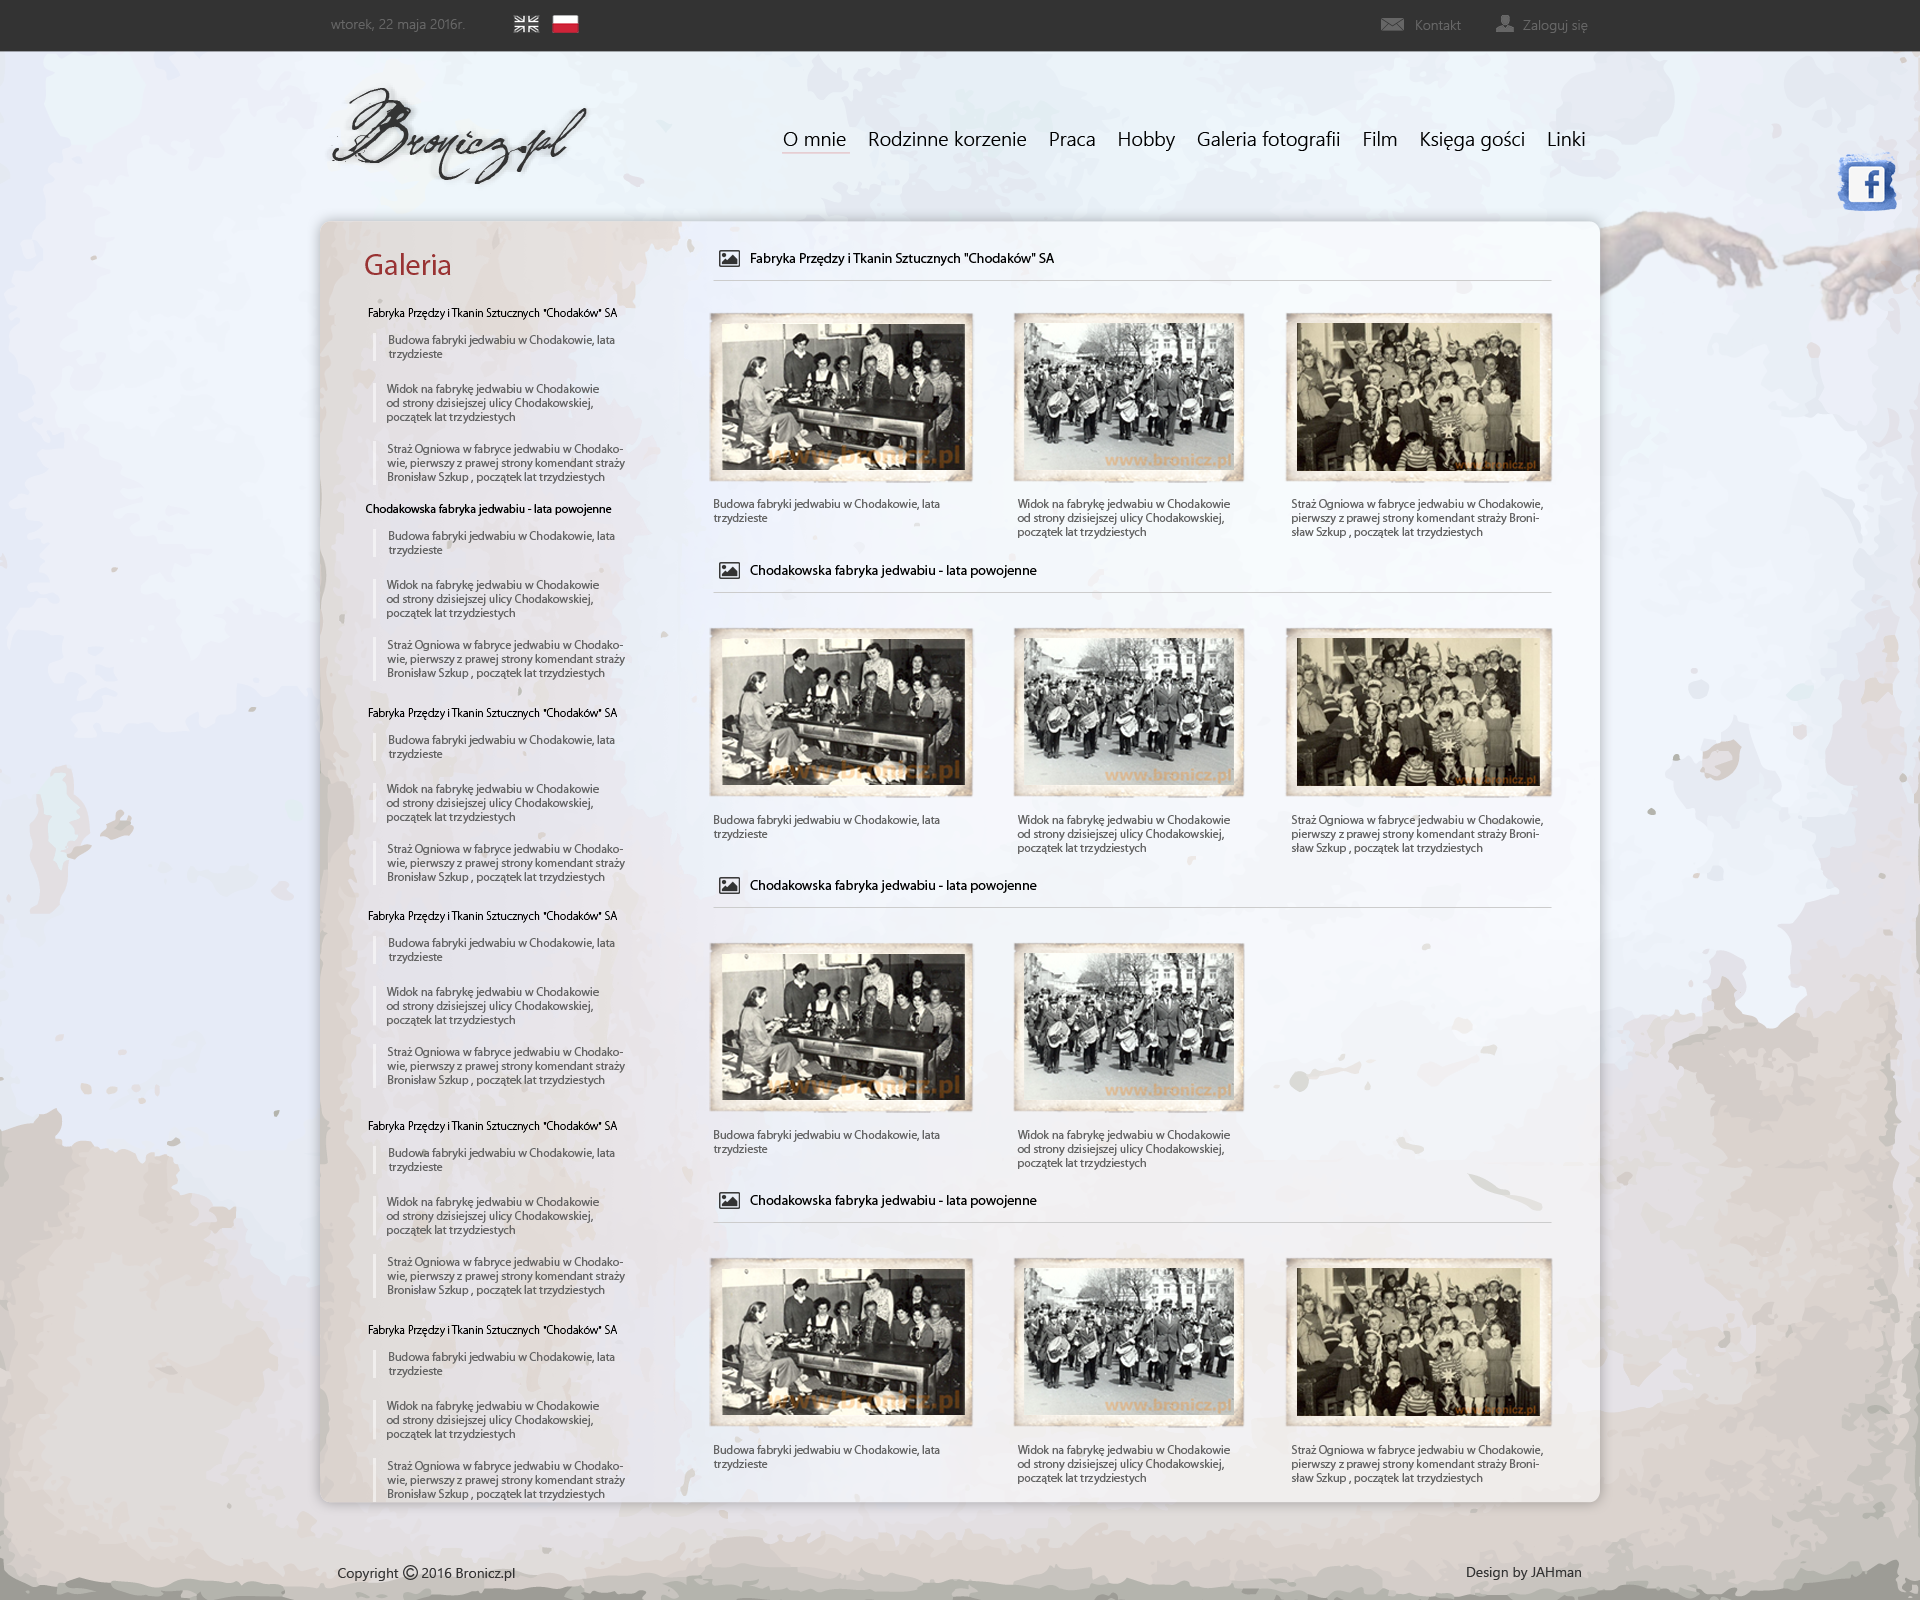Click the user silhouette icon beside Zaloguj się
This screenshot has width=1920, height=1600.
[1505, 24]
